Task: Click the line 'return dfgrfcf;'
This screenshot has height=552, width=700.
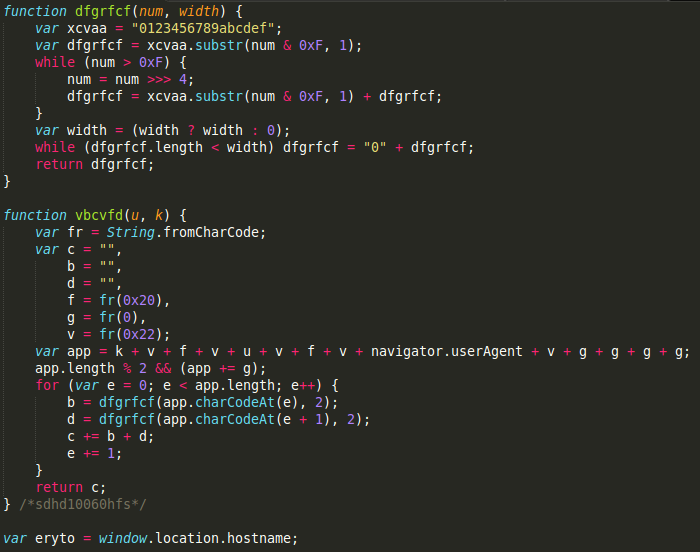Action: pos(95,164)
